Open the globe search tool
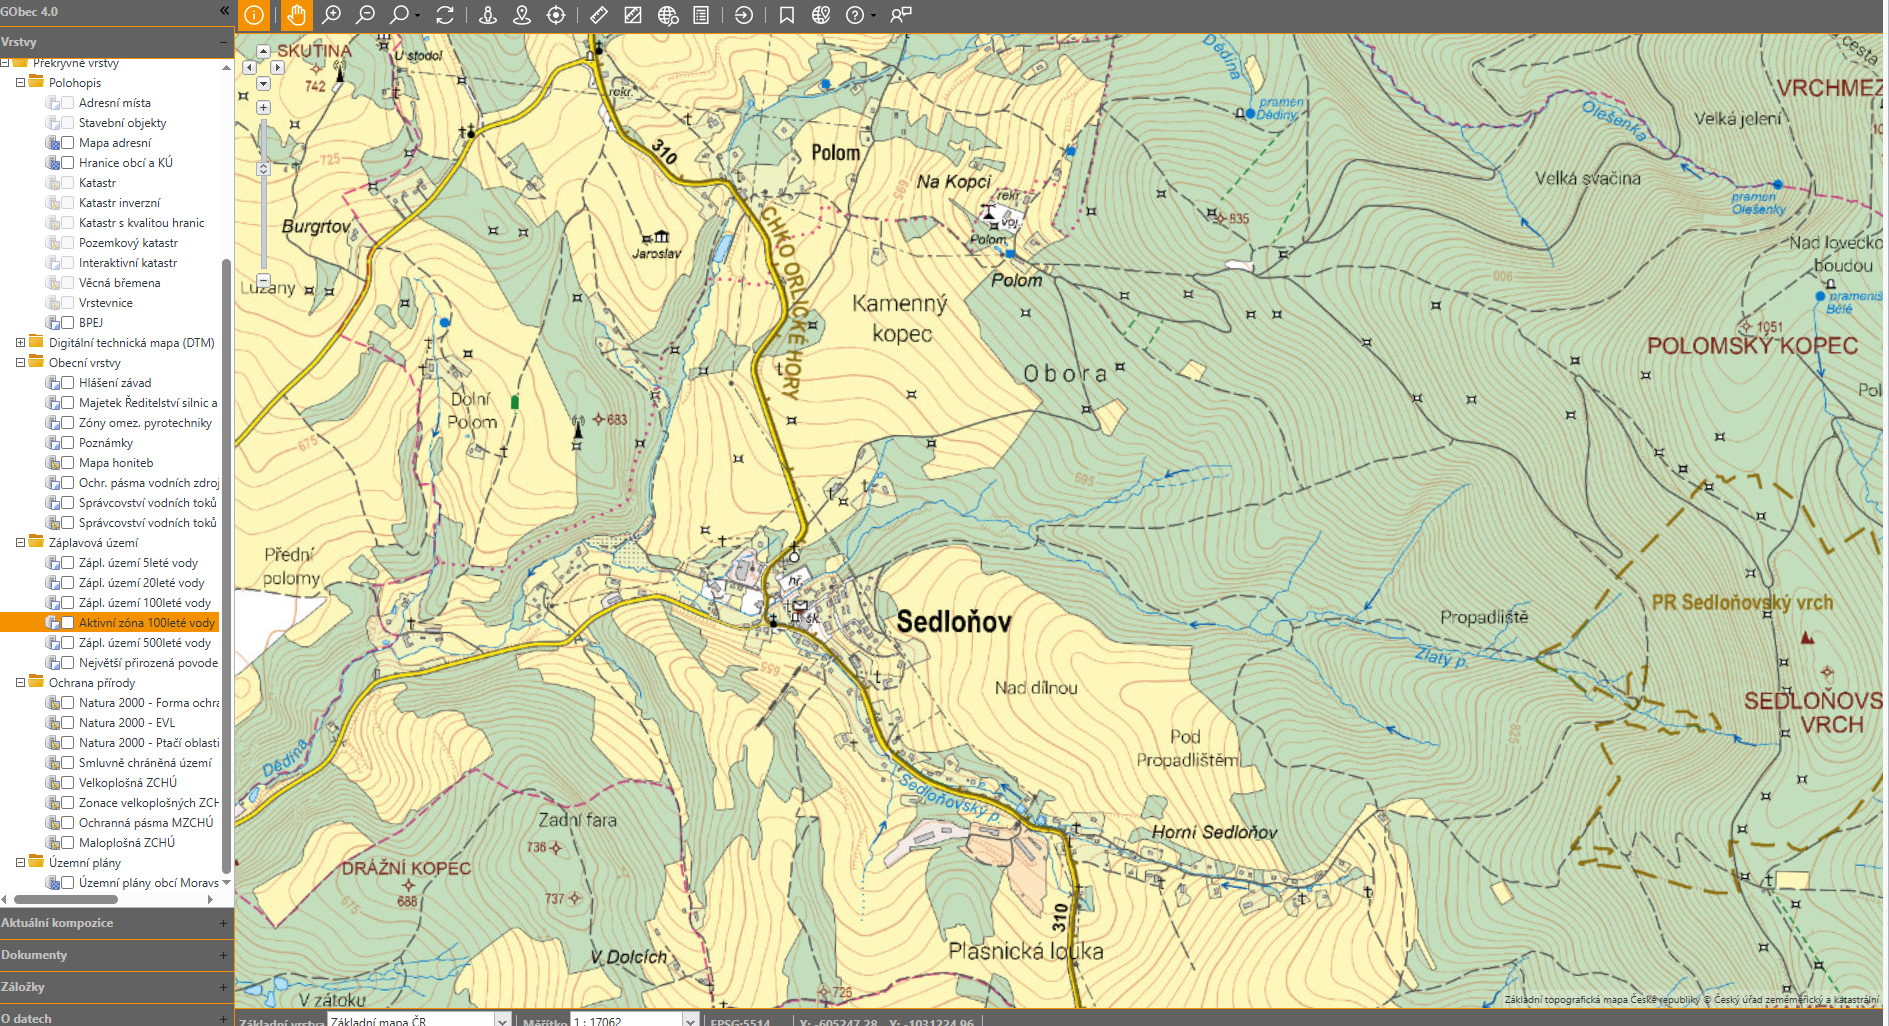Viewport: 1889px width, 1026px height. (668, 15)
